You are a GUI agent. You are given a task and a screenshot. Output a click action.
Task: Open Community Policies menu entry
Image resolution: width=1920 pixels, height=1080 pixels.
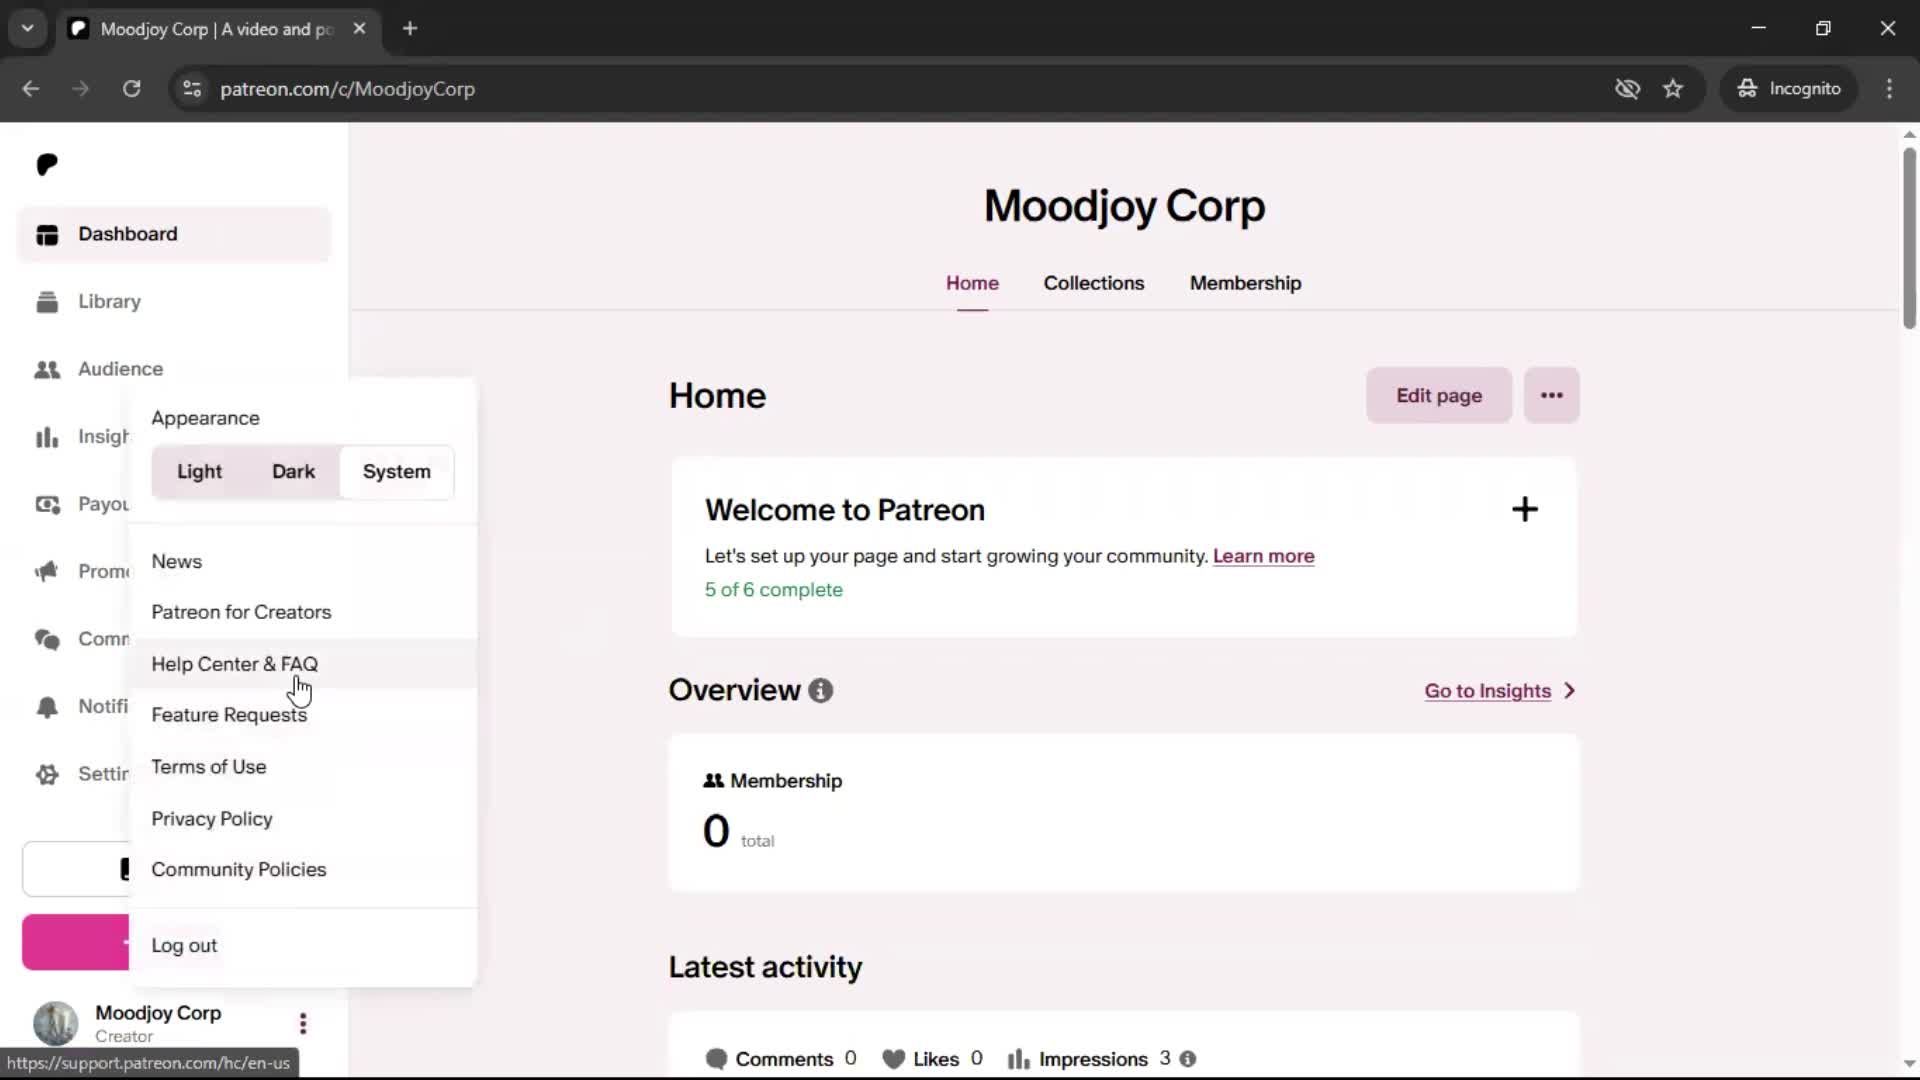coord(303,870)
